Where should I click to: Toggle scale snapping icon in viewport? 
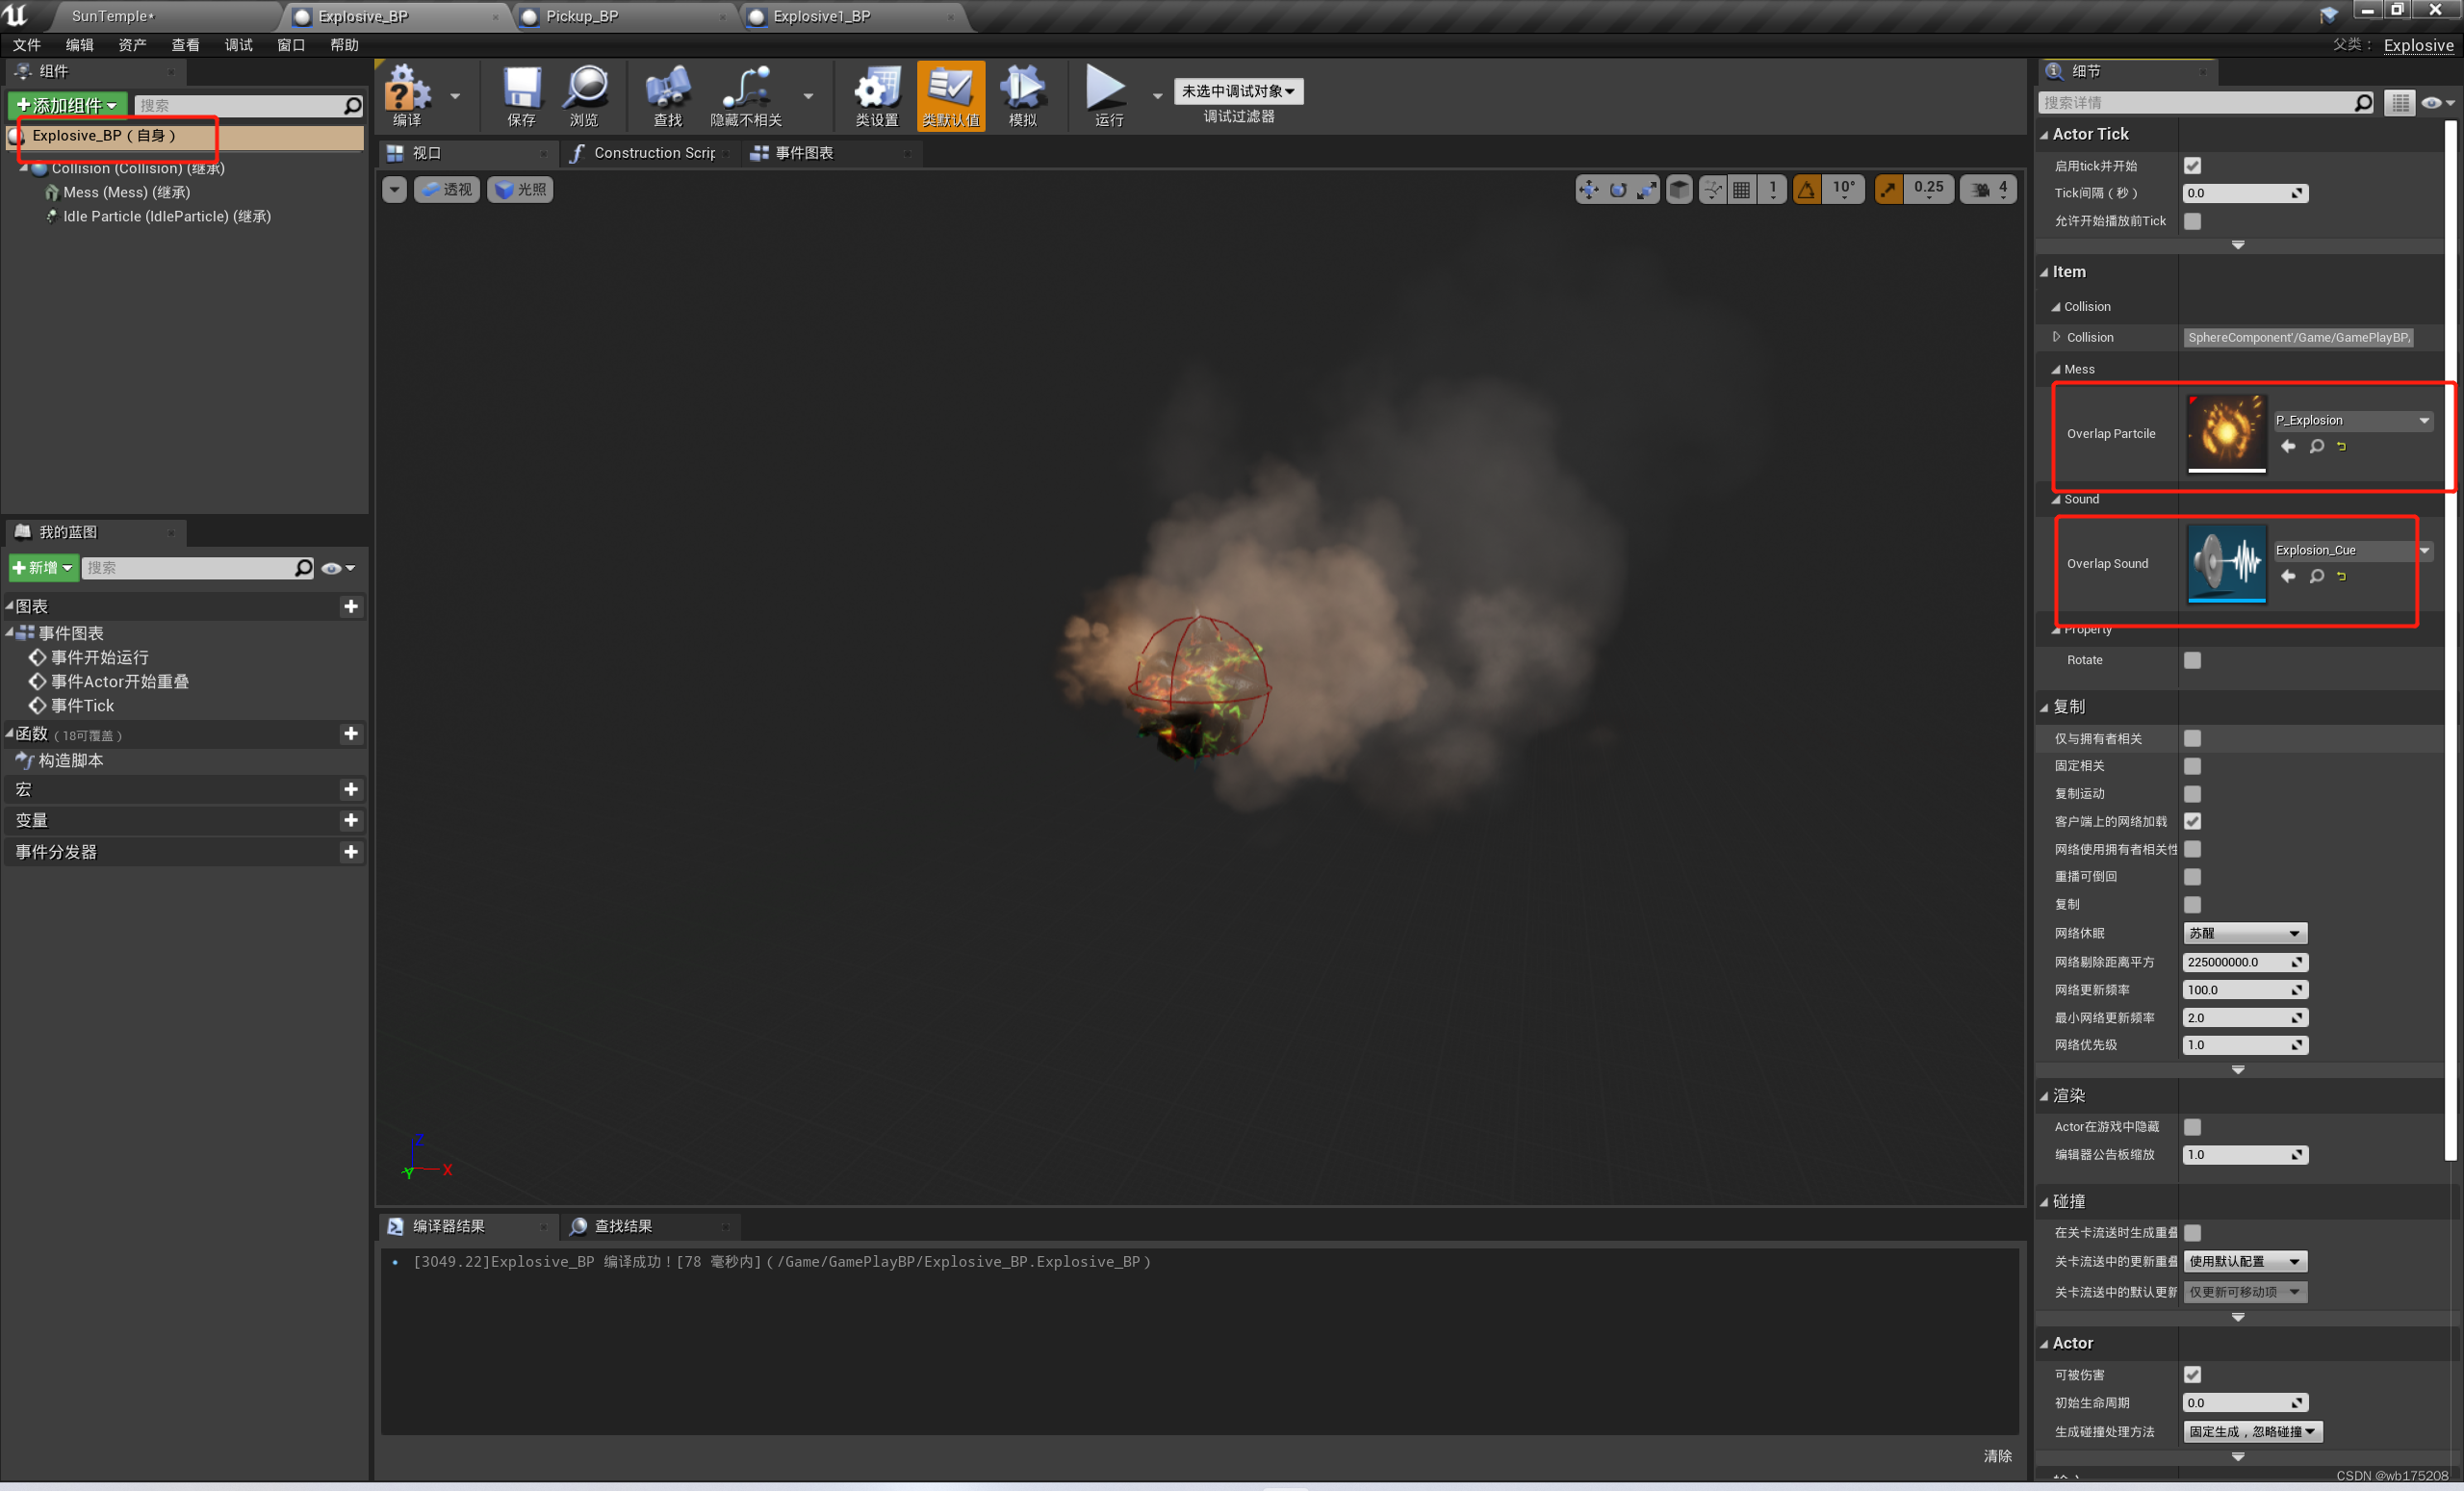click(1888, 189)
